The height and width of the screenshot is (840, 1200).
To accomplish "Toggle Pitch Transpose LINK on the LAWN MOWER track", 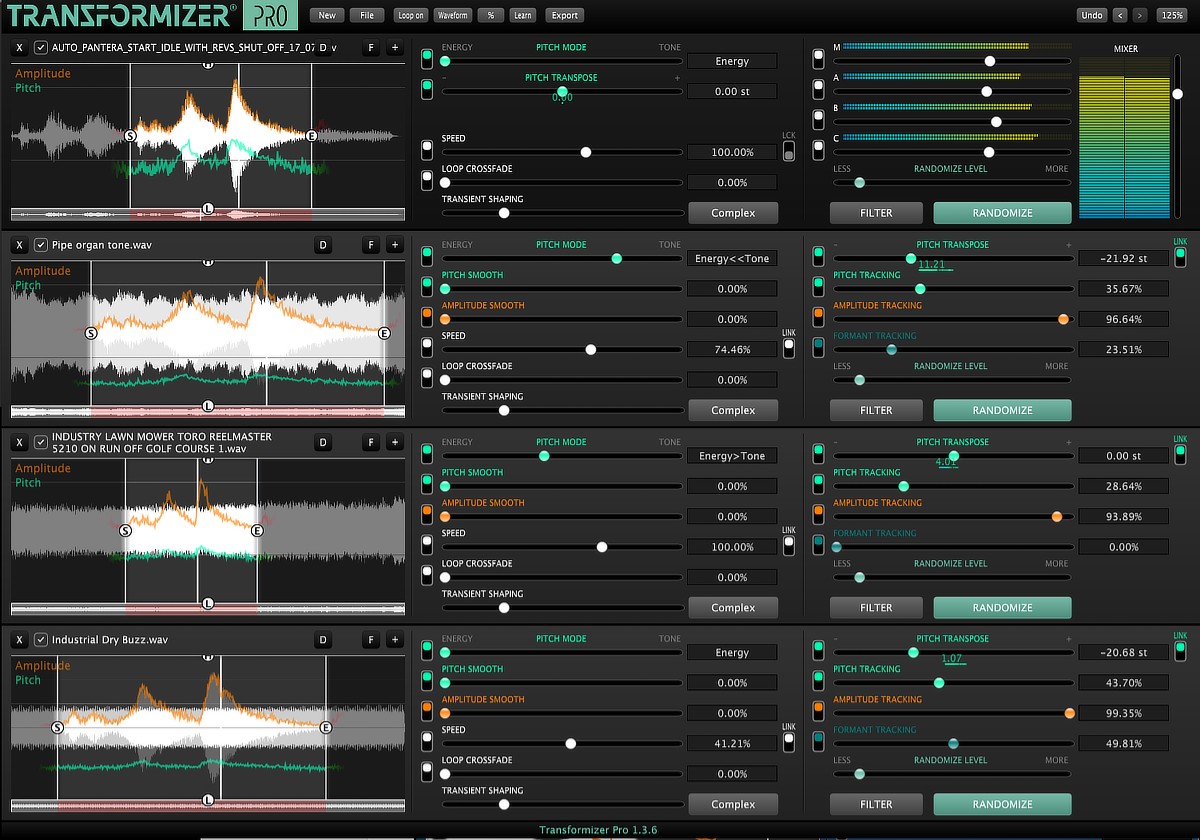I will coord(1181,453).
